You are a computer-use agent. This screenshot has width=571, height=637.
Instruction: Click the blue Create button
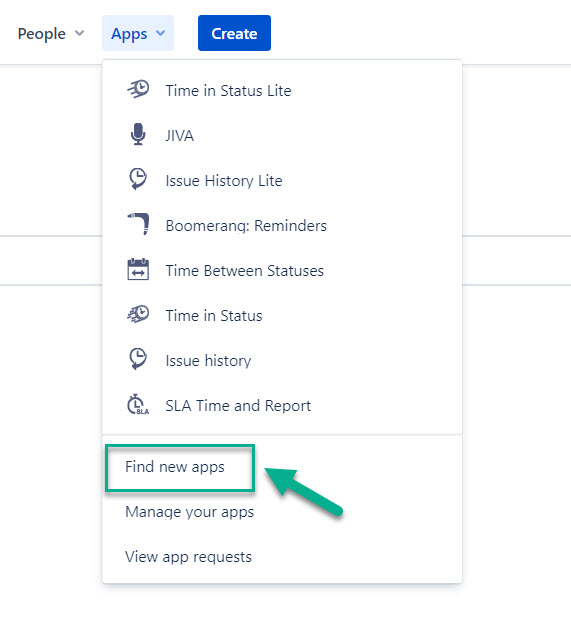coord(234,33)
